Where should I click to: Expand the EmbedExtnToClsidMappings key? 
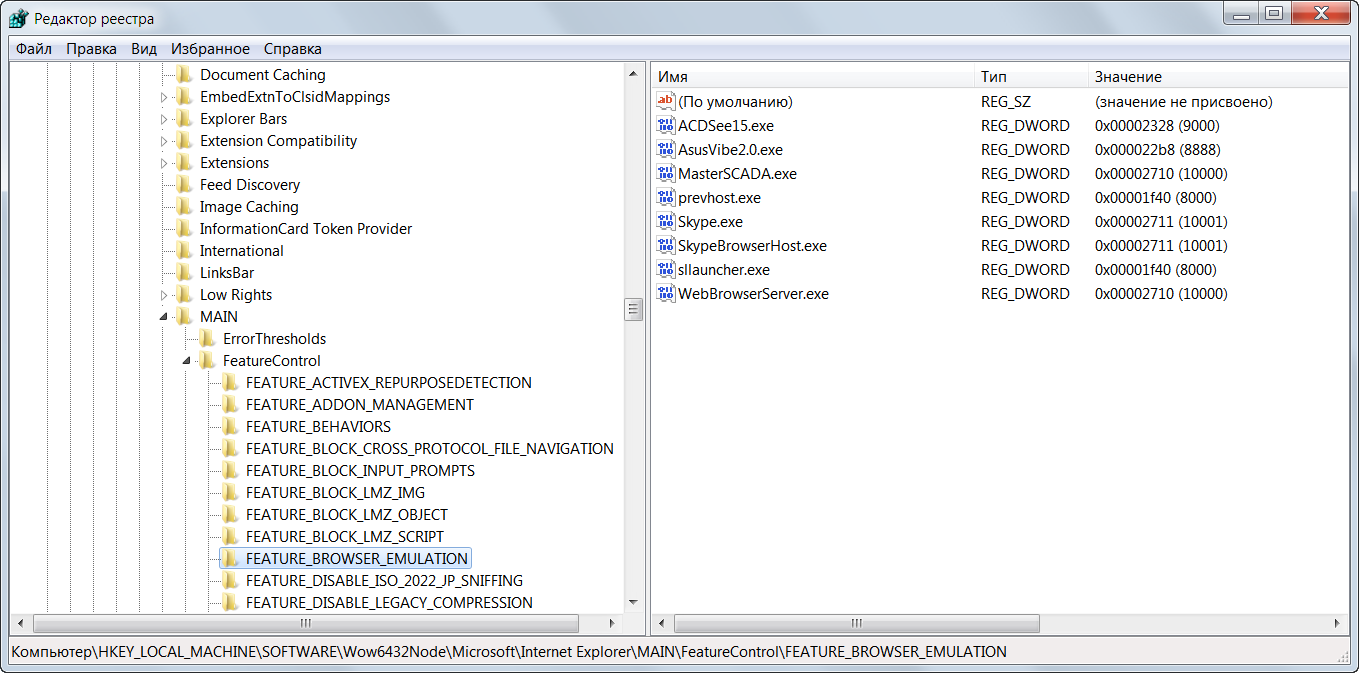pos(164,97)
